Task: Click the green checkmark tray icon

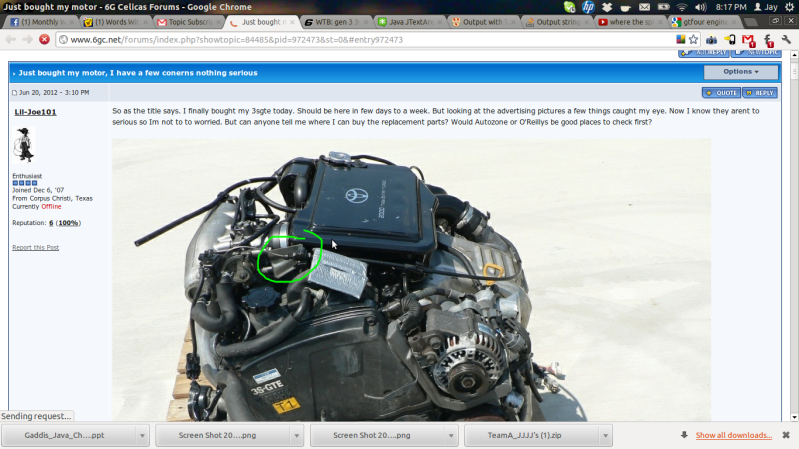Action: pyautogui.click(x=569, y=7)
